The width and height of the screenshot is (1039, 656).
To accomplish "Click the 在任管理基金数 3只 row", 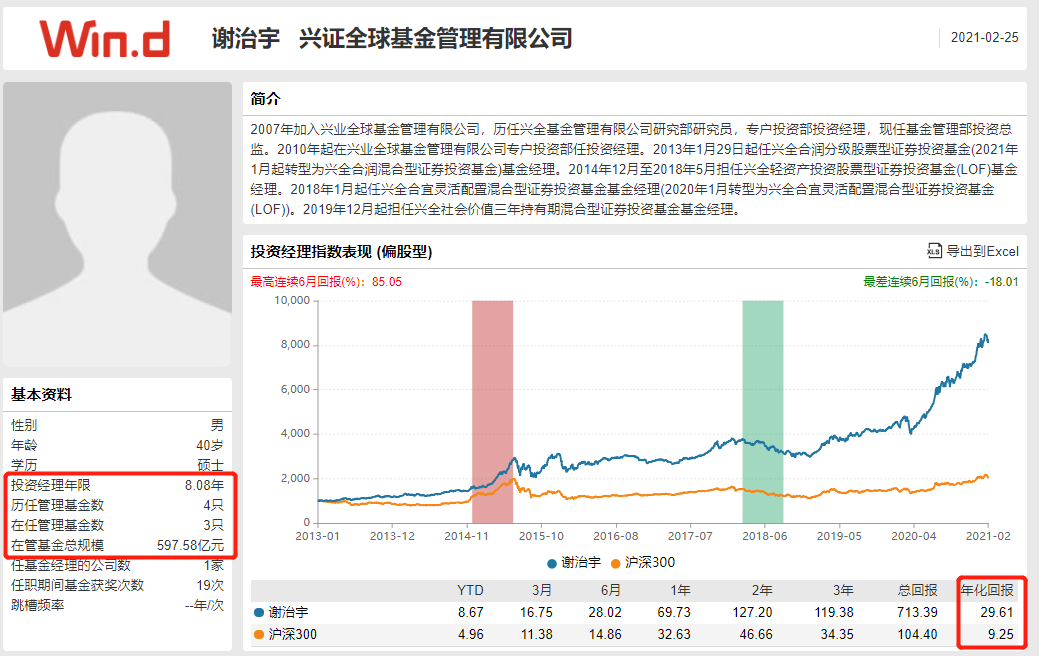I will [117, 525].
